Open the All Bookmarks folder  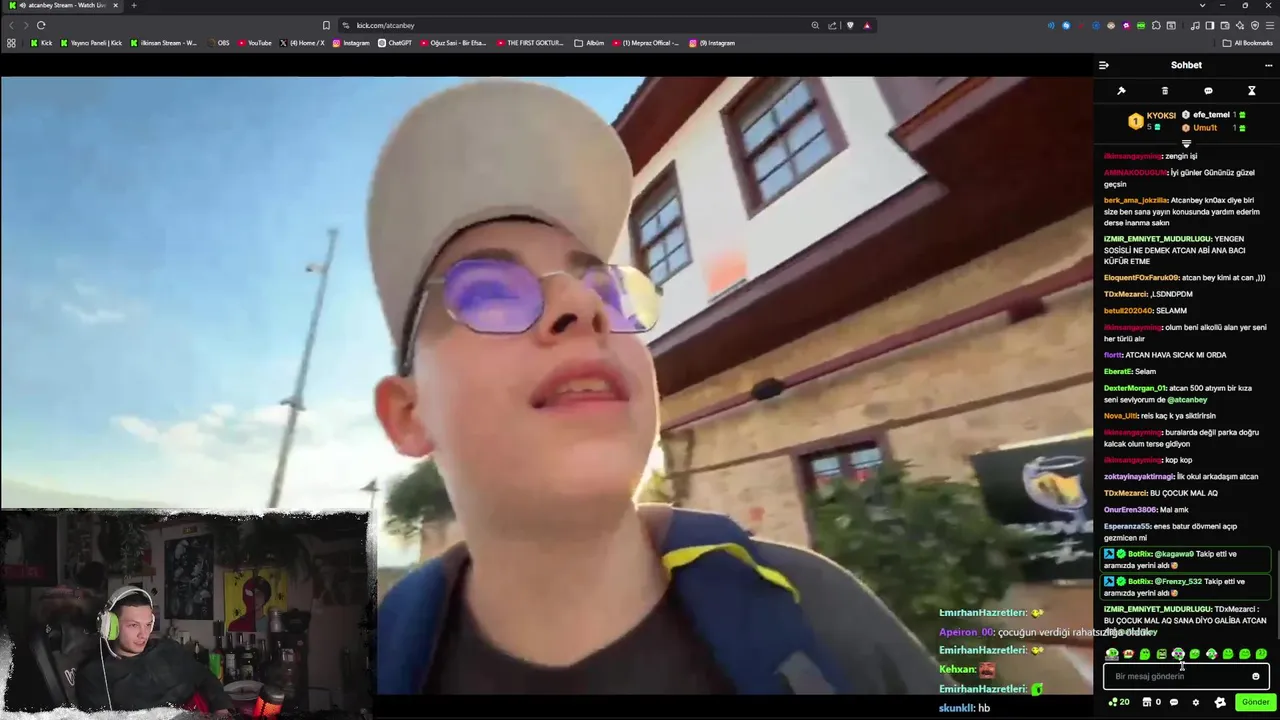coord(1247,43)
